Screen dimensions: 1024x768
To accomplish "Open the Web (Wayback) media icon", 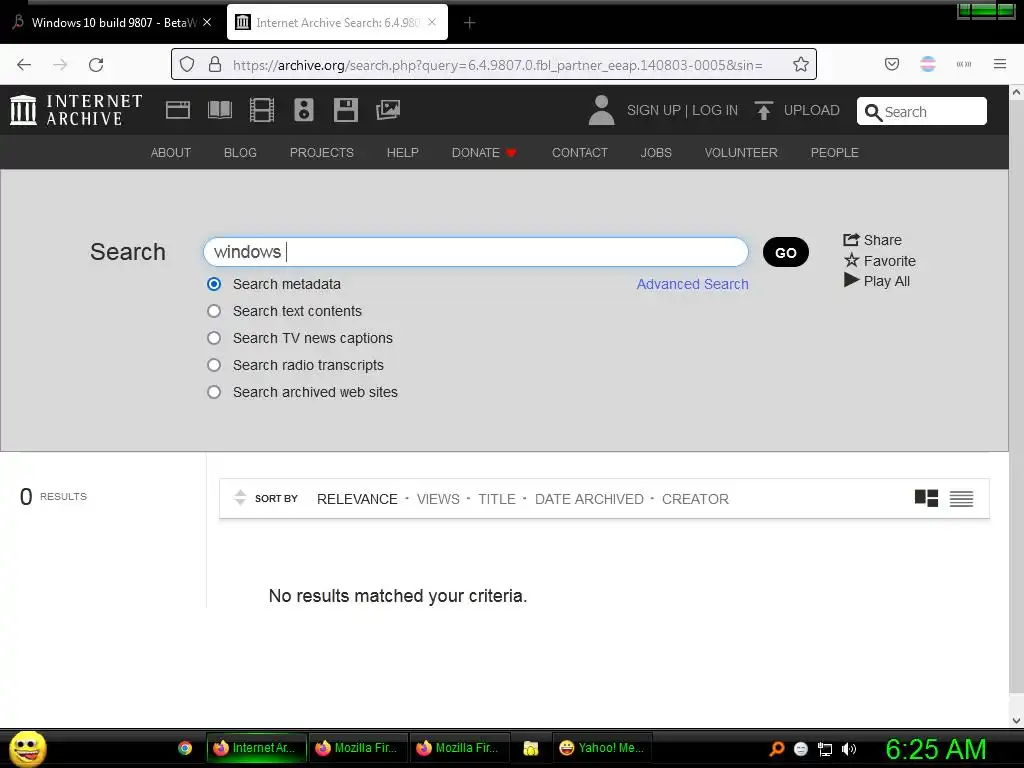I will tap(178, 110).
